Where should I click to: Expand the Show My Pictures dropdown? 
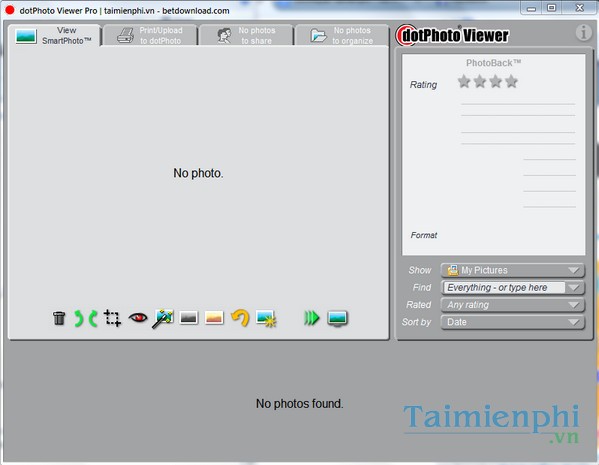point(513,270)
